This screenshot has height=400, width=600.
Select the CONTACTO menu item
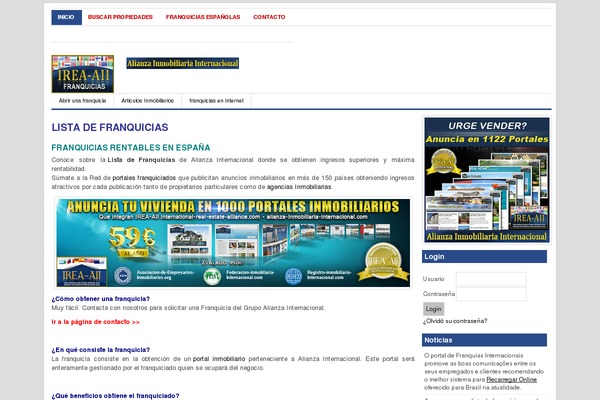pos(269,17)
